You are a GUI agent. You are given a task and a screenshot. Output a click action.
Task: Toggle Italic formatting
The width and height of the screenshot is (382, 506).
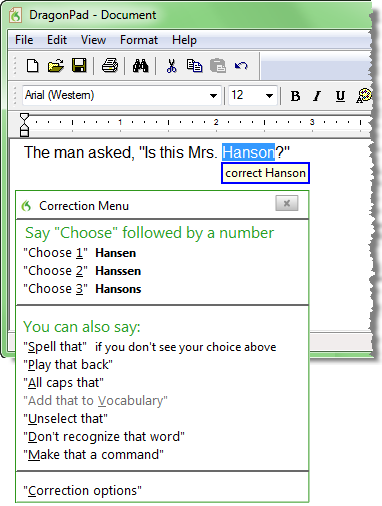tap(317, 96)
